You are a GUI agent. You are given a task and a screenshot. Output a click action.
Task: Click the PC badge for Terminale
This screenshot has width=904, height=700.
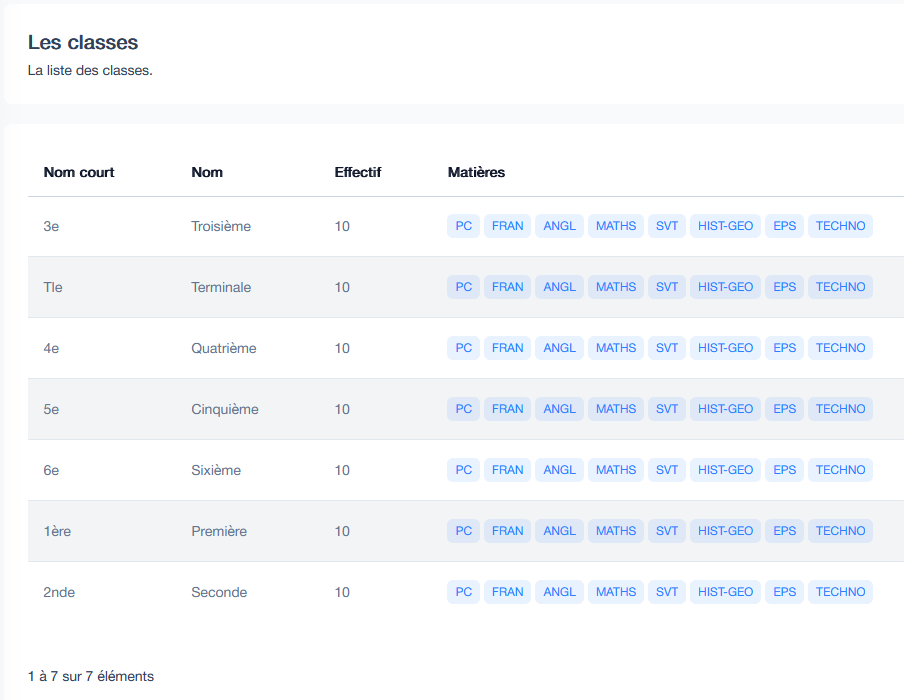[x=463, y=287]
